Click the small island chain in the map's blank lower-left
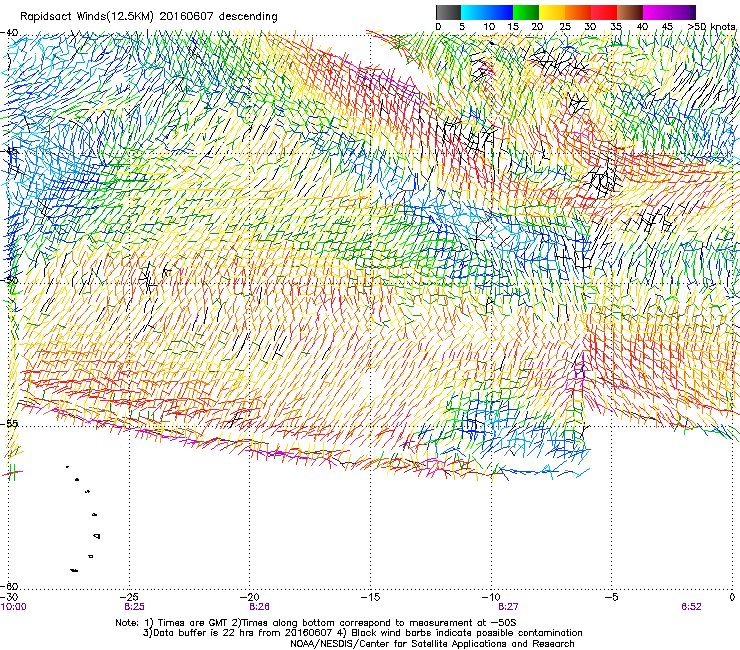This screenshot has height=650, width=740. point(84,519)
